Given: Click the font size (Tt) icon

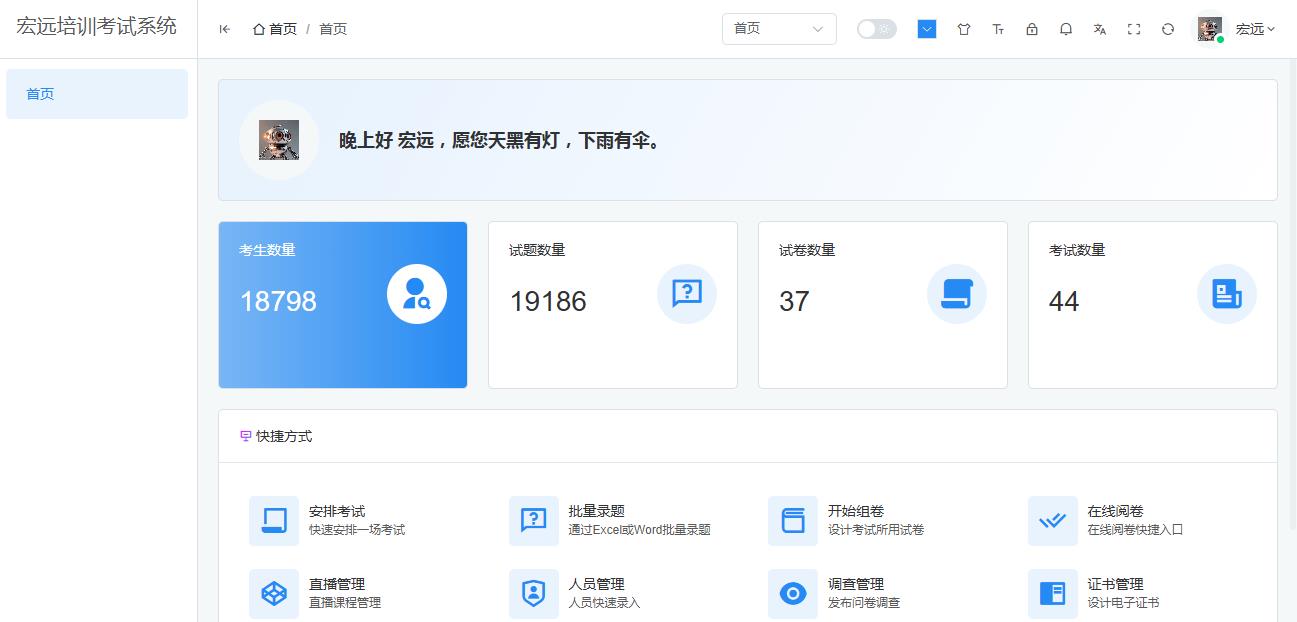Looking at the screenshot, I should 997,29.
